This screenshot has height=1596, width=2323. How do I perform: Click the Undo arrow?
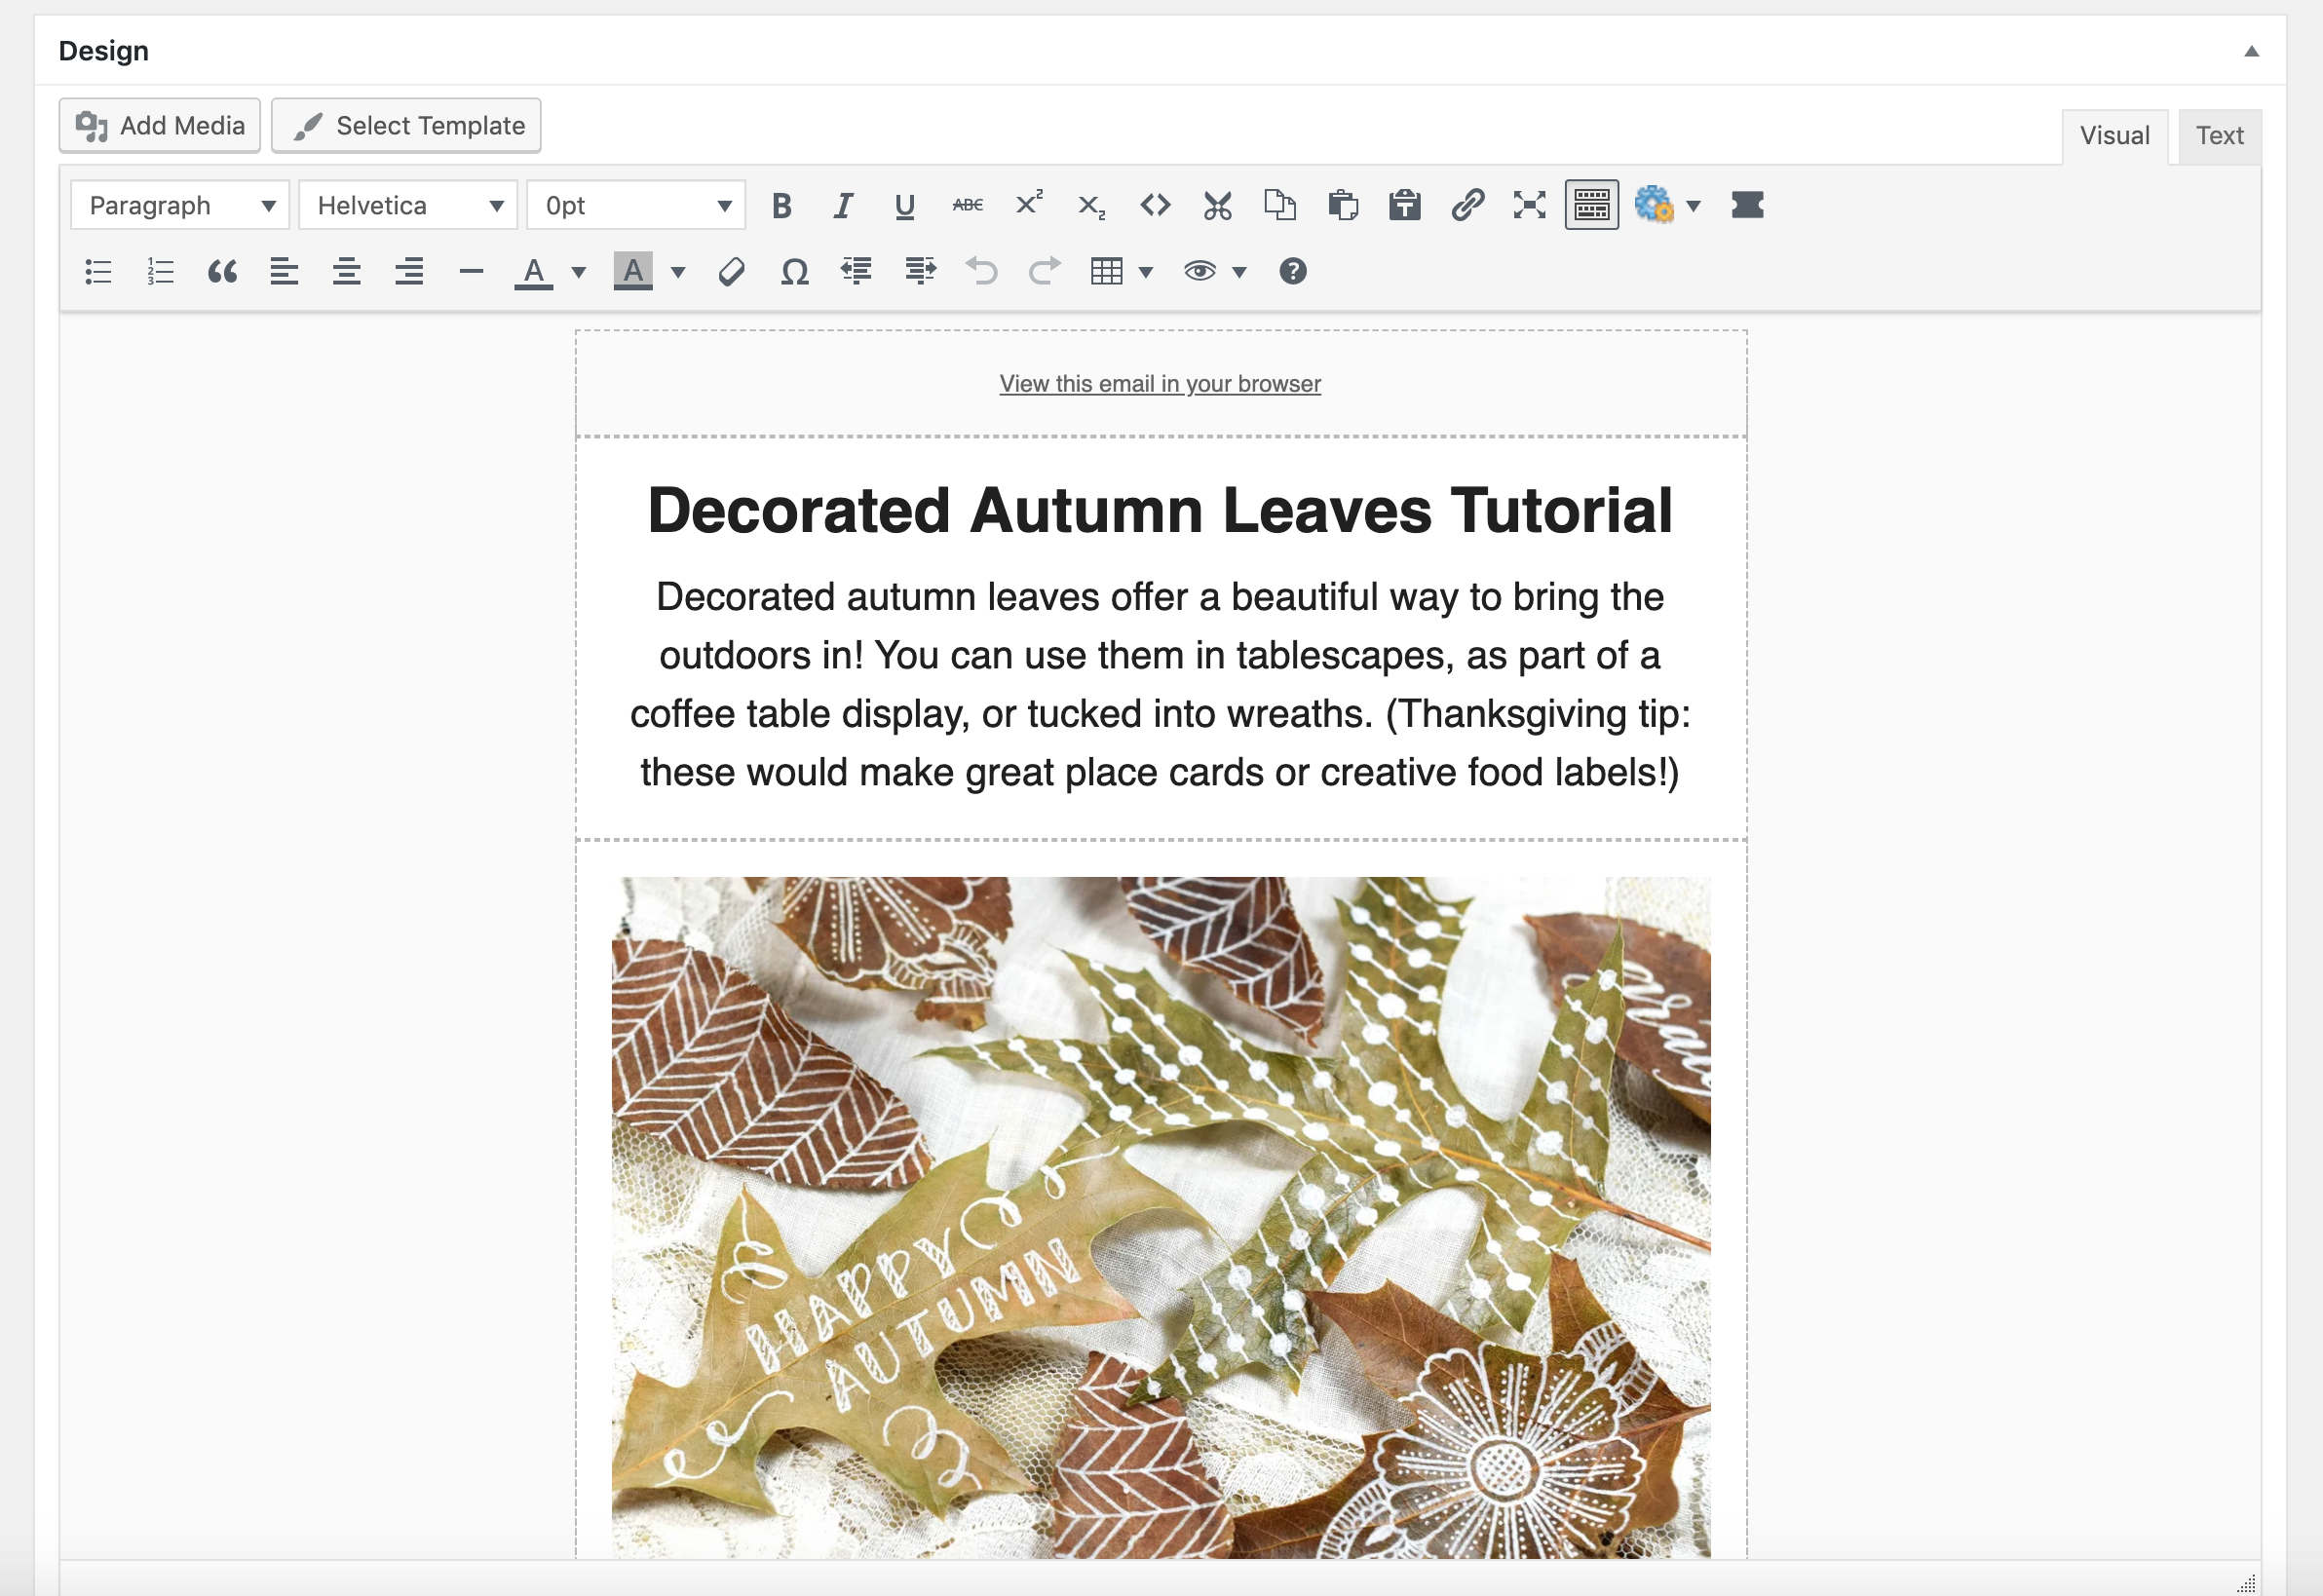pyautogui.click(x=982, y=272)
